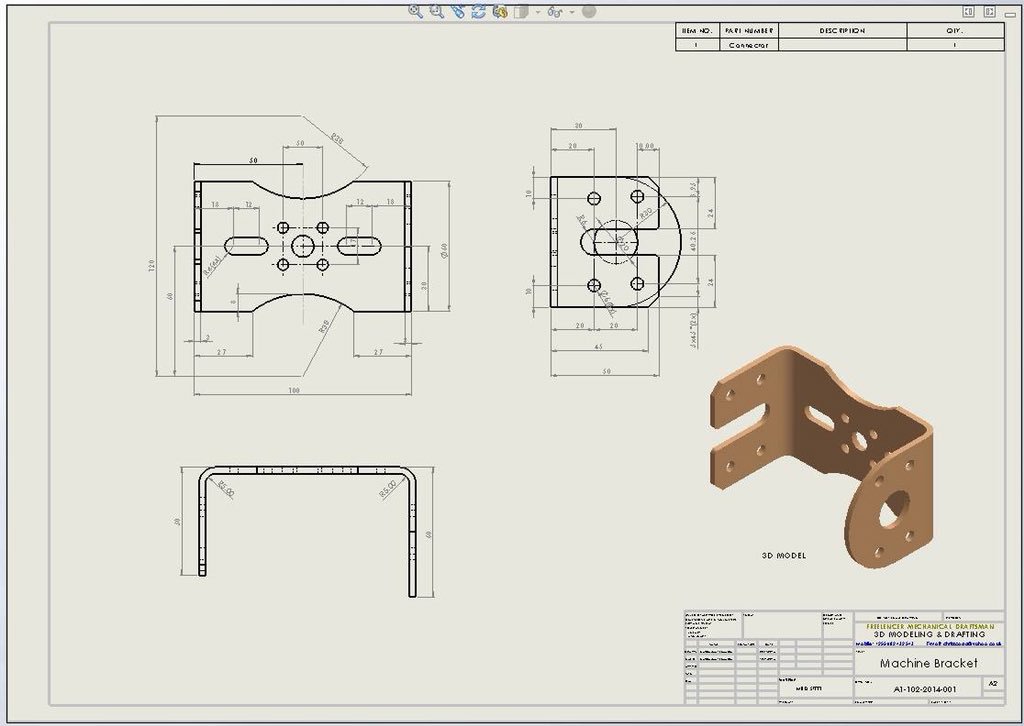Select the Zoom to Fit tool

[413, 12]
